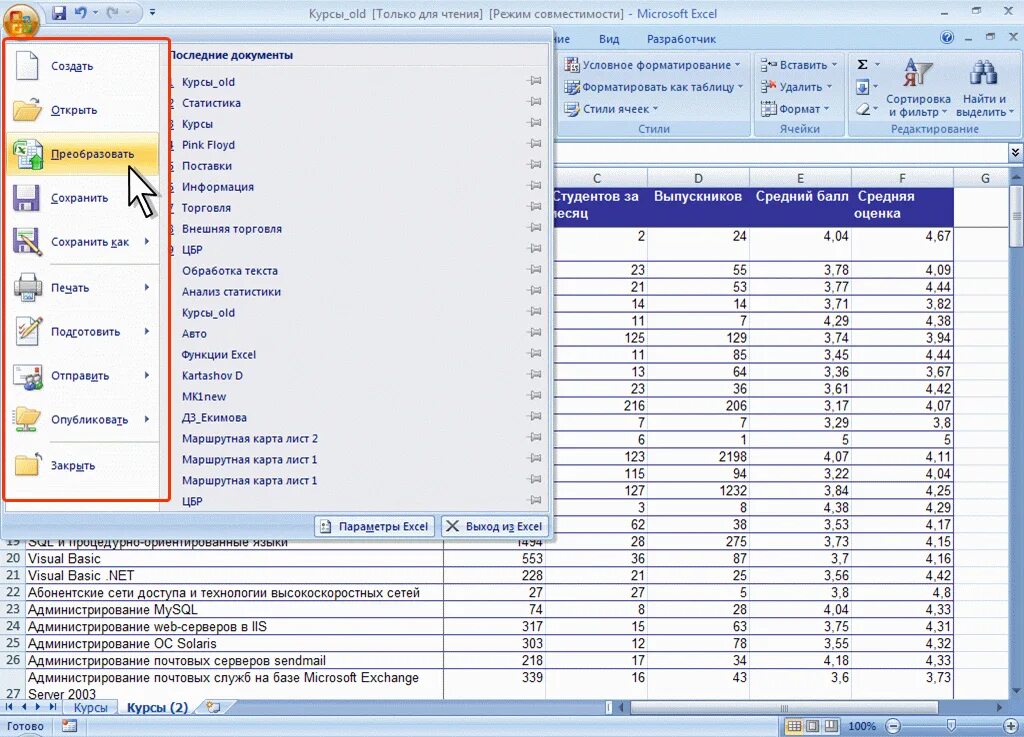Click the Удалить cells button
The height and width of the screenshot is (737, 1024).
(x=796, y=87)
